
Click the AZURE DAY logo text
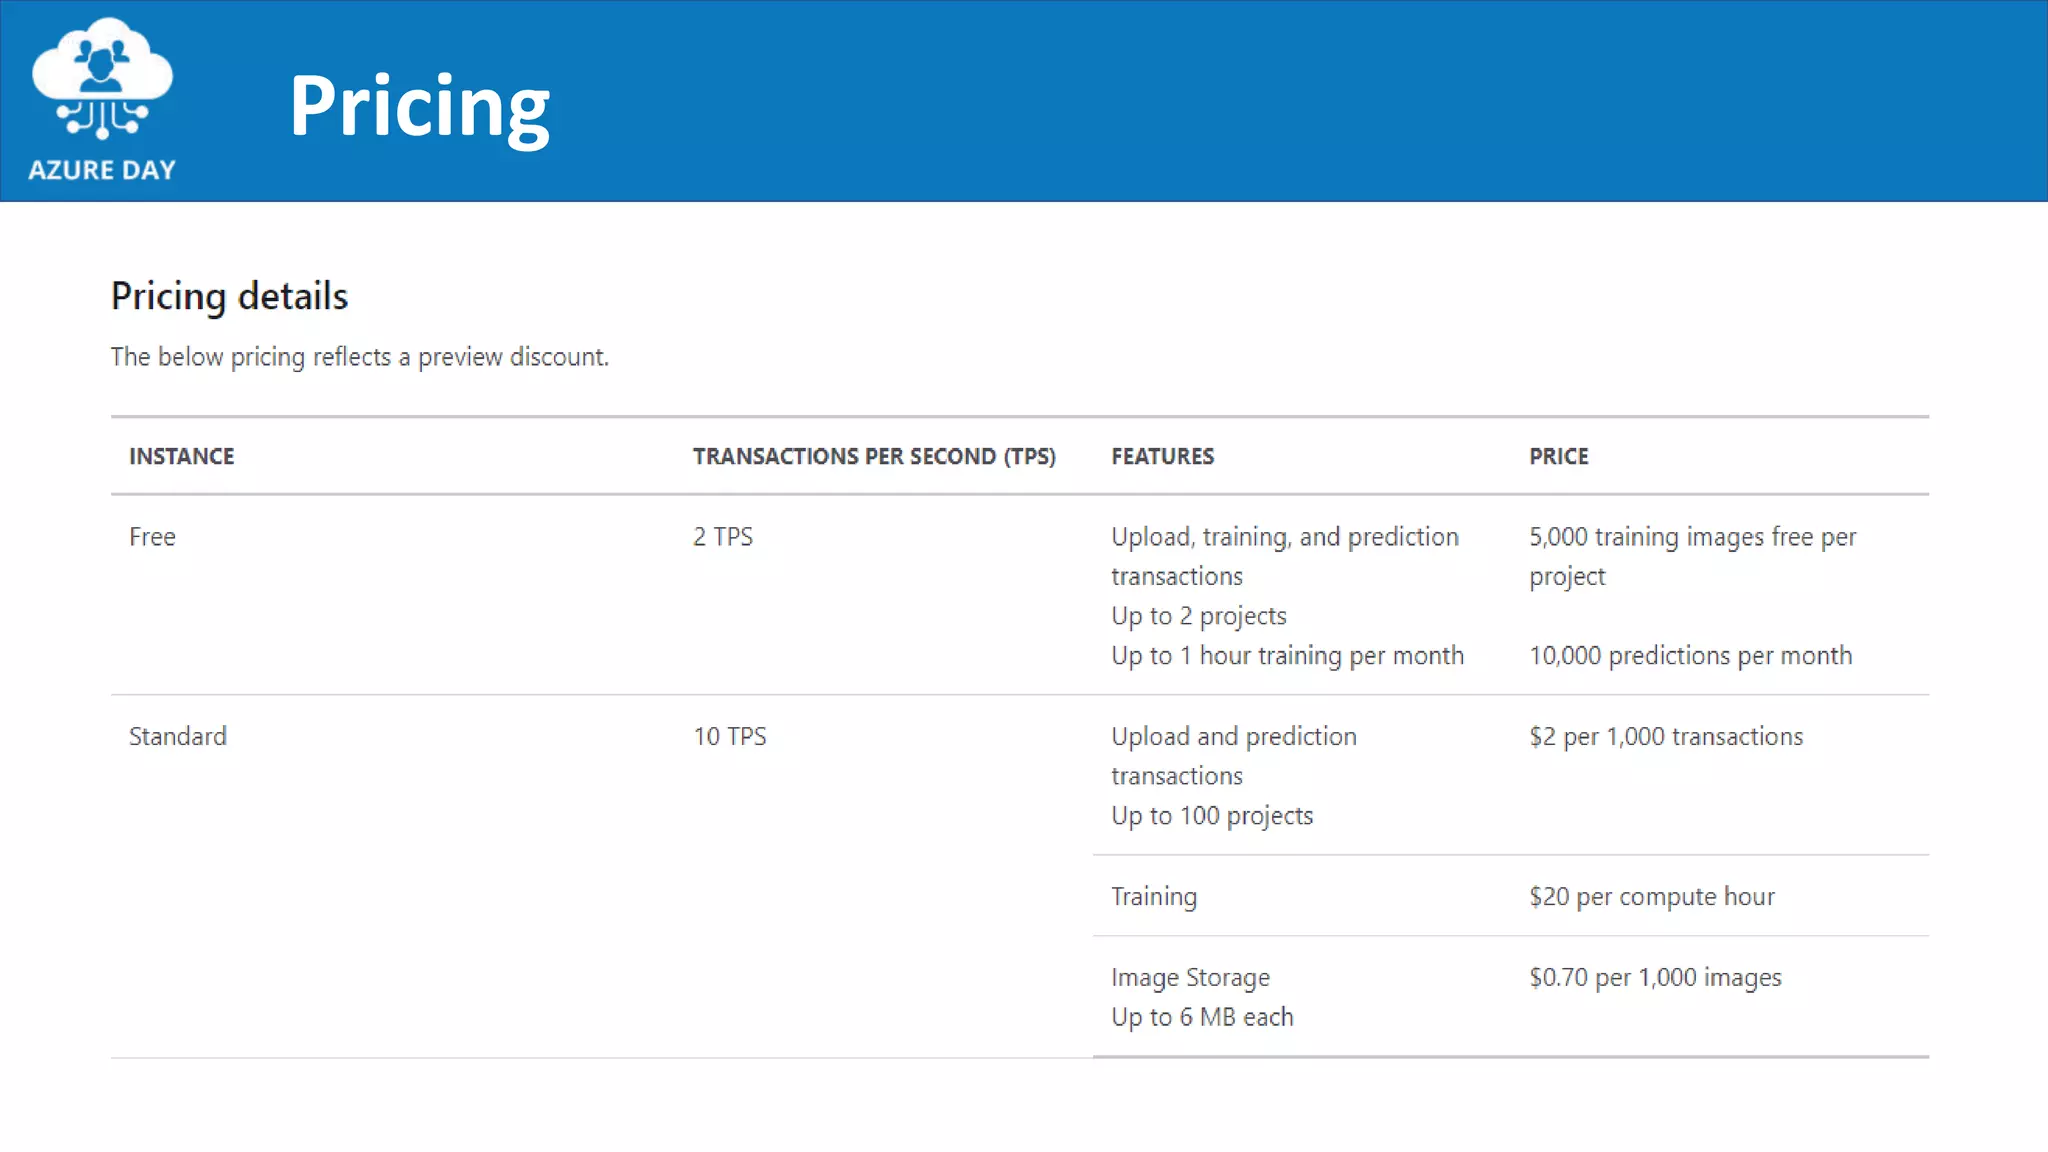pyautogui.click(x=102, y=170)
